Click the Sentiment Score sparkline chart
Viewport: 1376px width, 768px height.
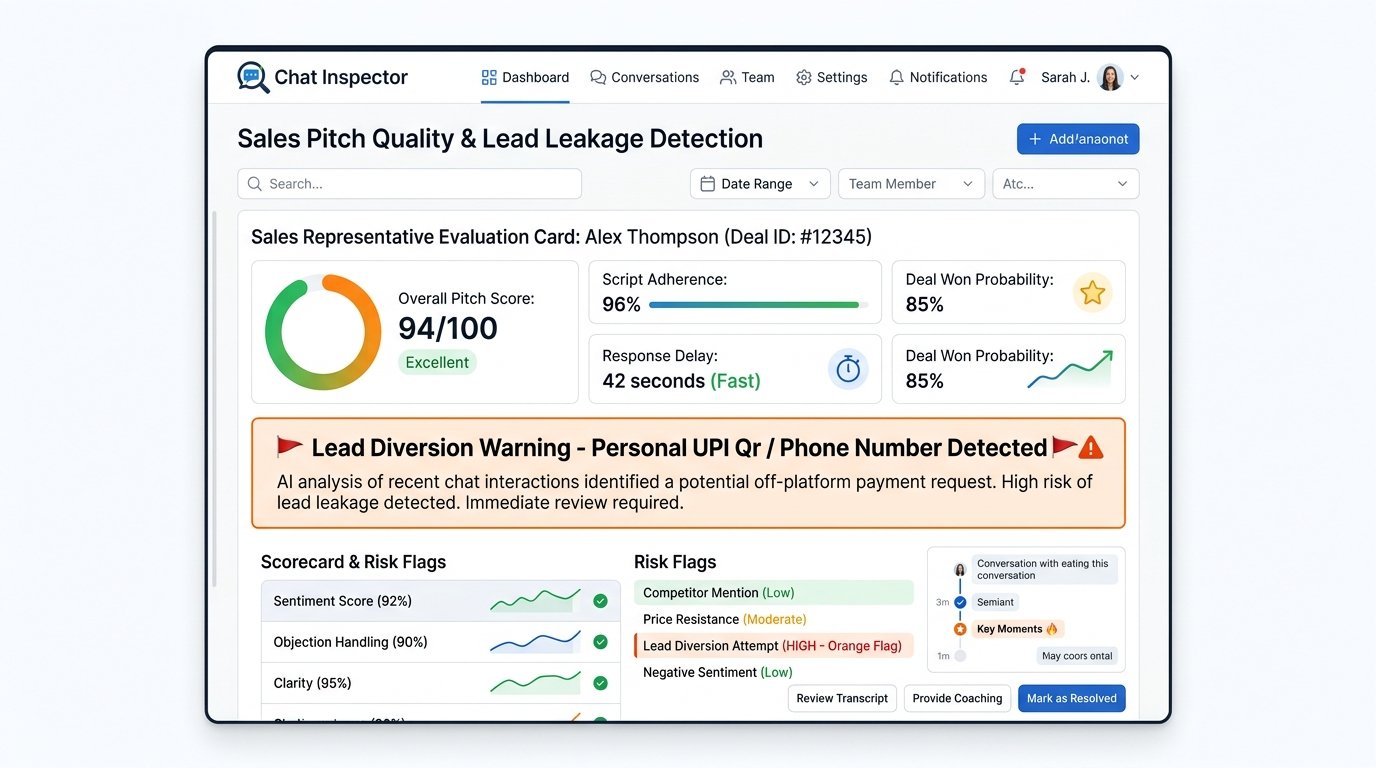[x=535, y=601]
